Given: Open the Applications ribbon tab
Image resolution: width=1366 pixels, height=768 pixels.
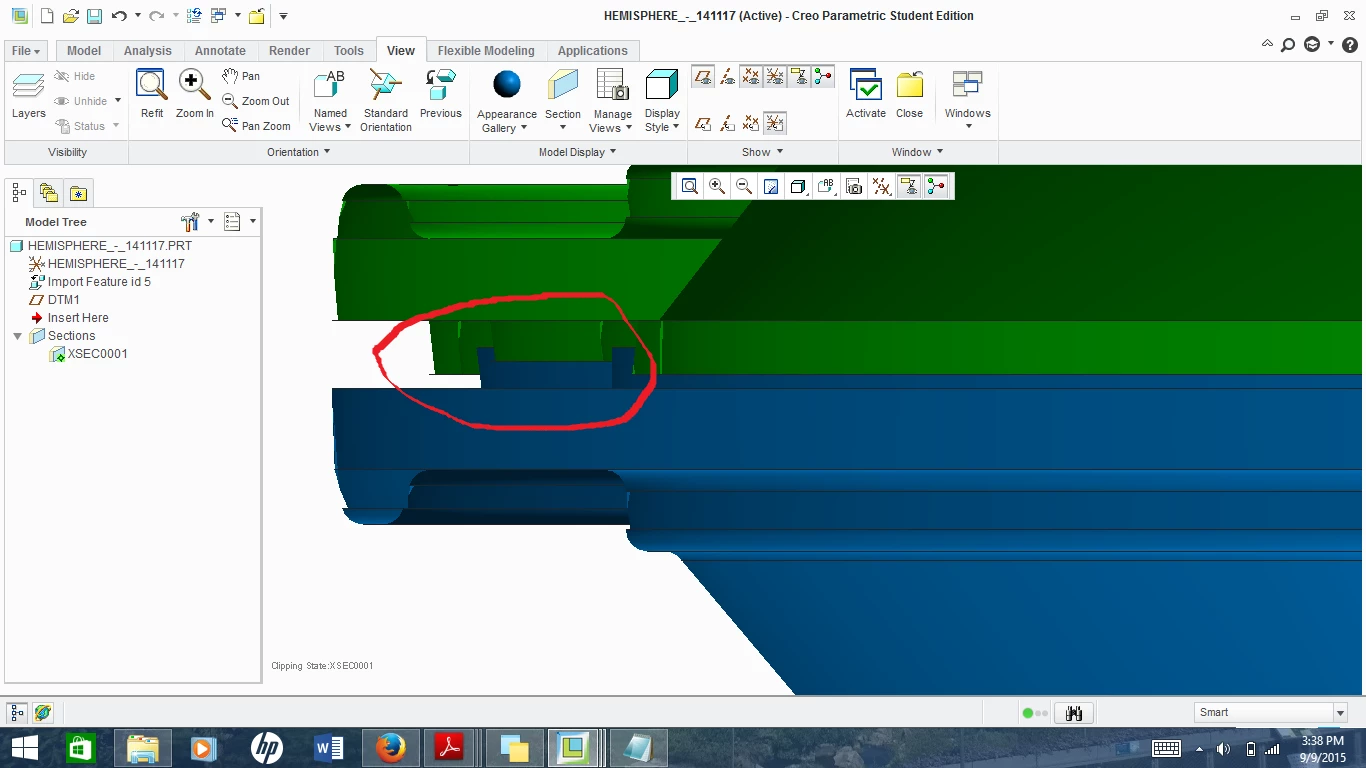Looking at the screenshot, I should click(593, 50).
